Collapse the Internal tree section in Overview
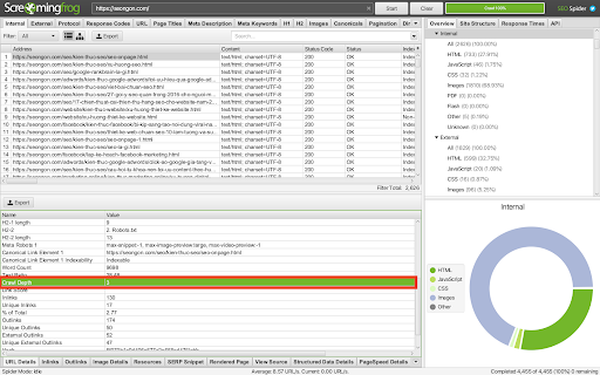The image size is (600, 375). coord(436,34)
